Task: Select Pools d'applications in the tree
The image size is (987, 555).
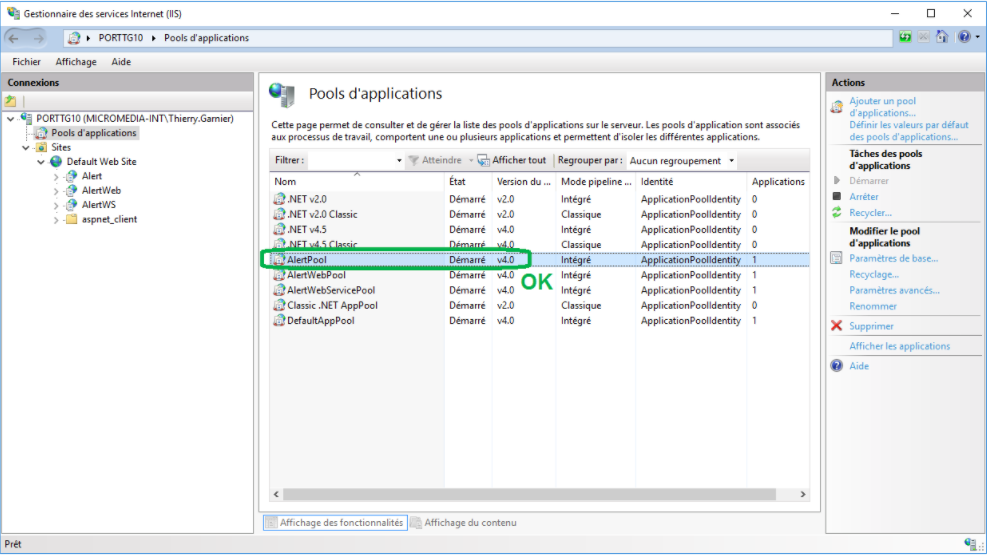Action: pyautogui.click(x=94, y=133)
